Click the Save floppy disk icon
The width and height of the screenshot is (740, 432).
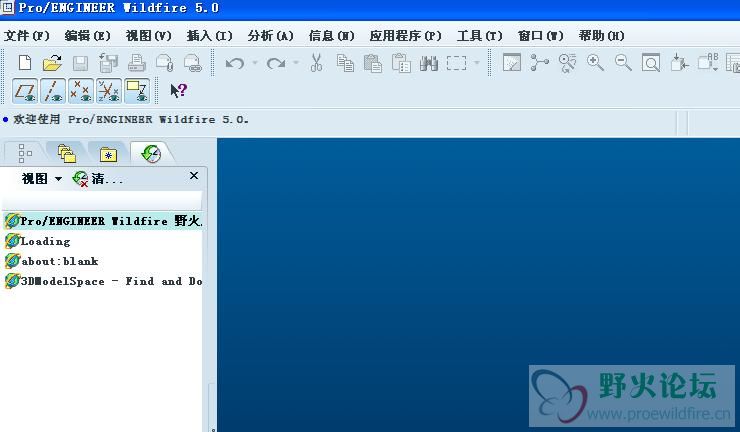(80, 63)
